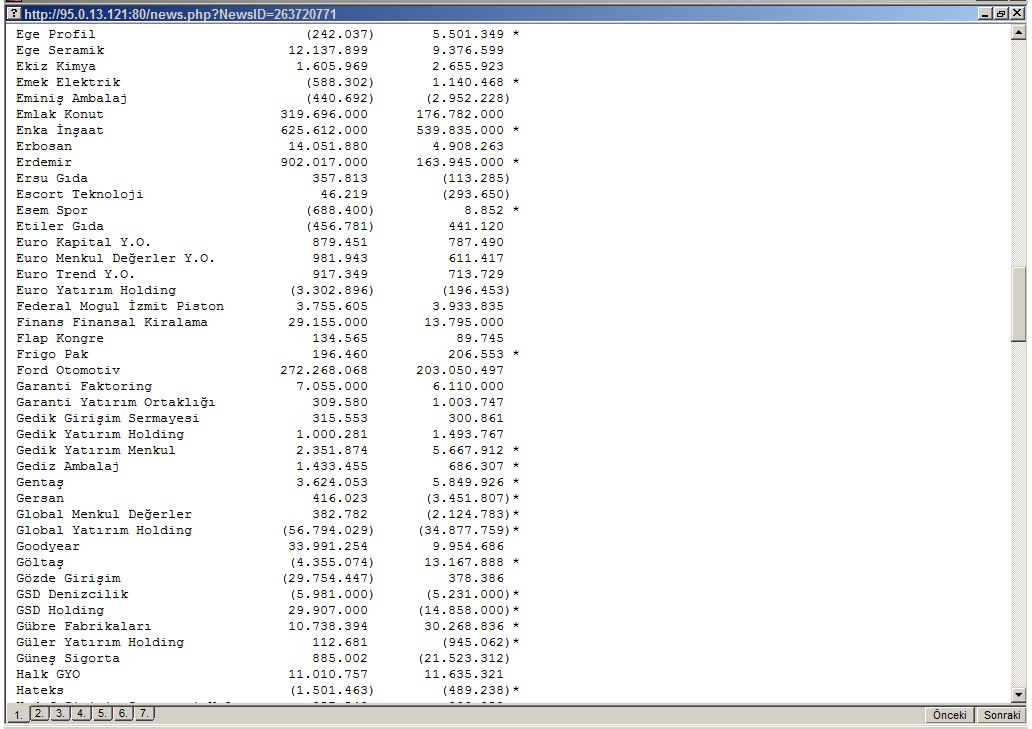The image size is (1032, 729).
Task: Select the 'Eminiş Ambalaj' row name
Action: coord(72,98)
